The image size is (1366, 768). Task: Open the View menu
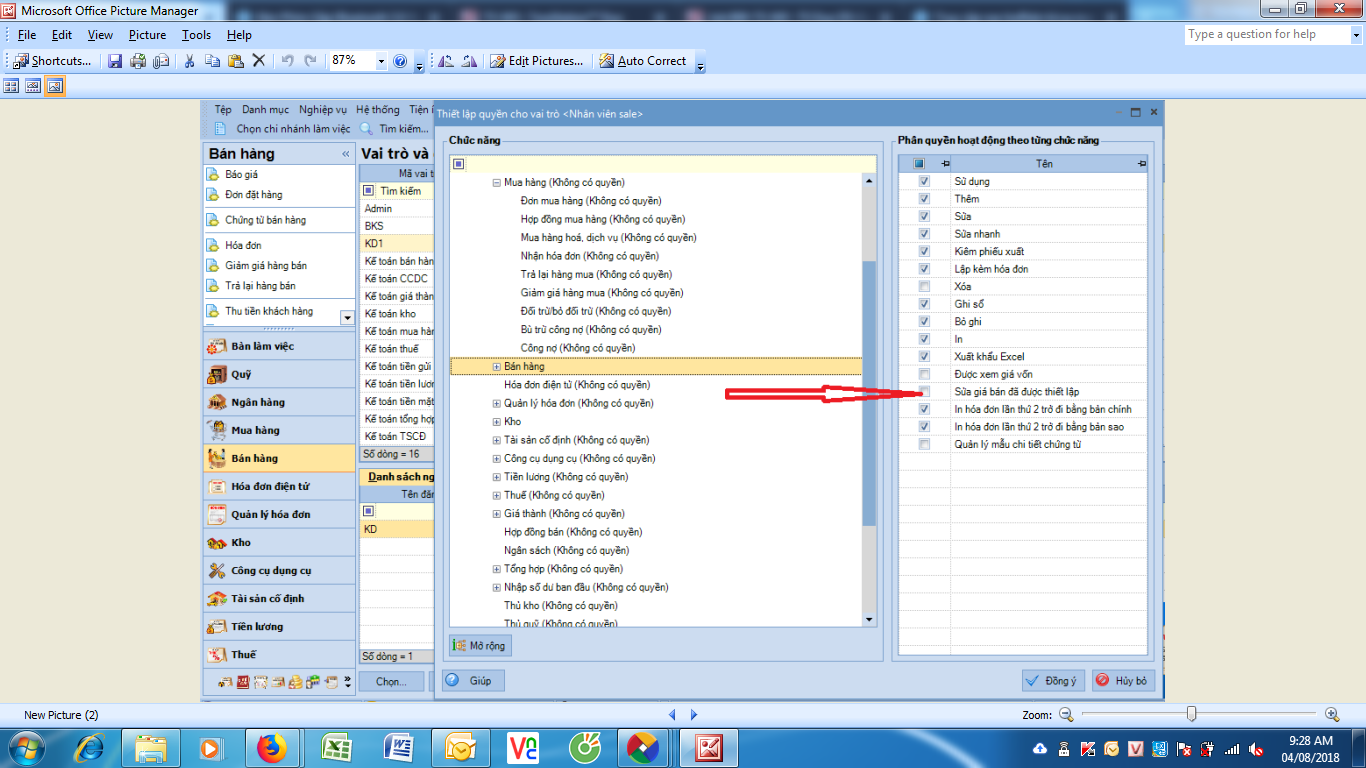click(x=100, y=35)
